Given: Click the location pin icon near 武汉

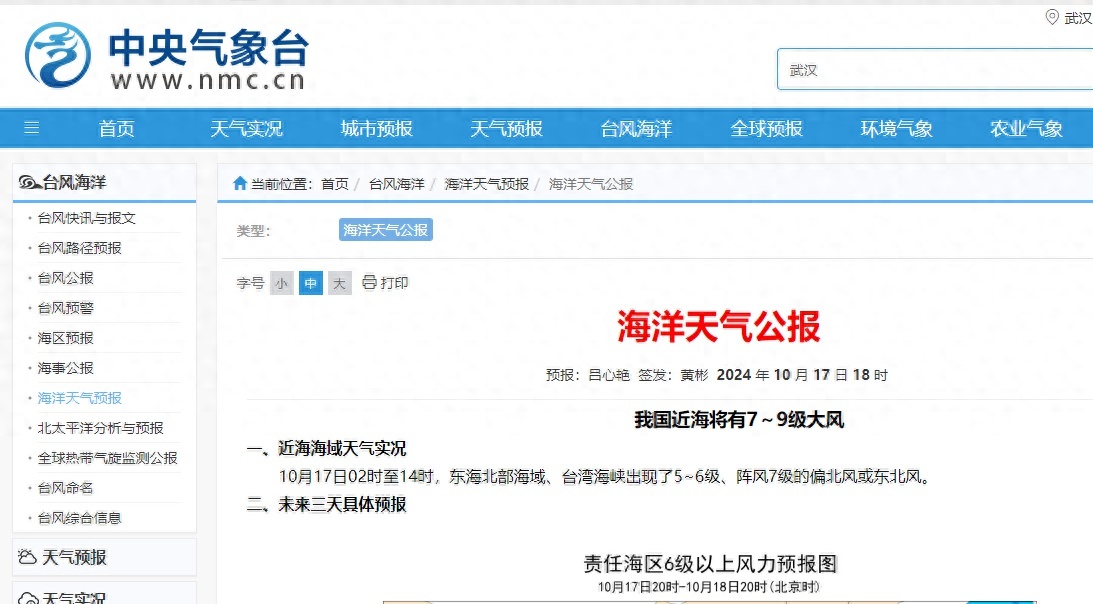Looking at the screenshot, I should (1052, 17).
